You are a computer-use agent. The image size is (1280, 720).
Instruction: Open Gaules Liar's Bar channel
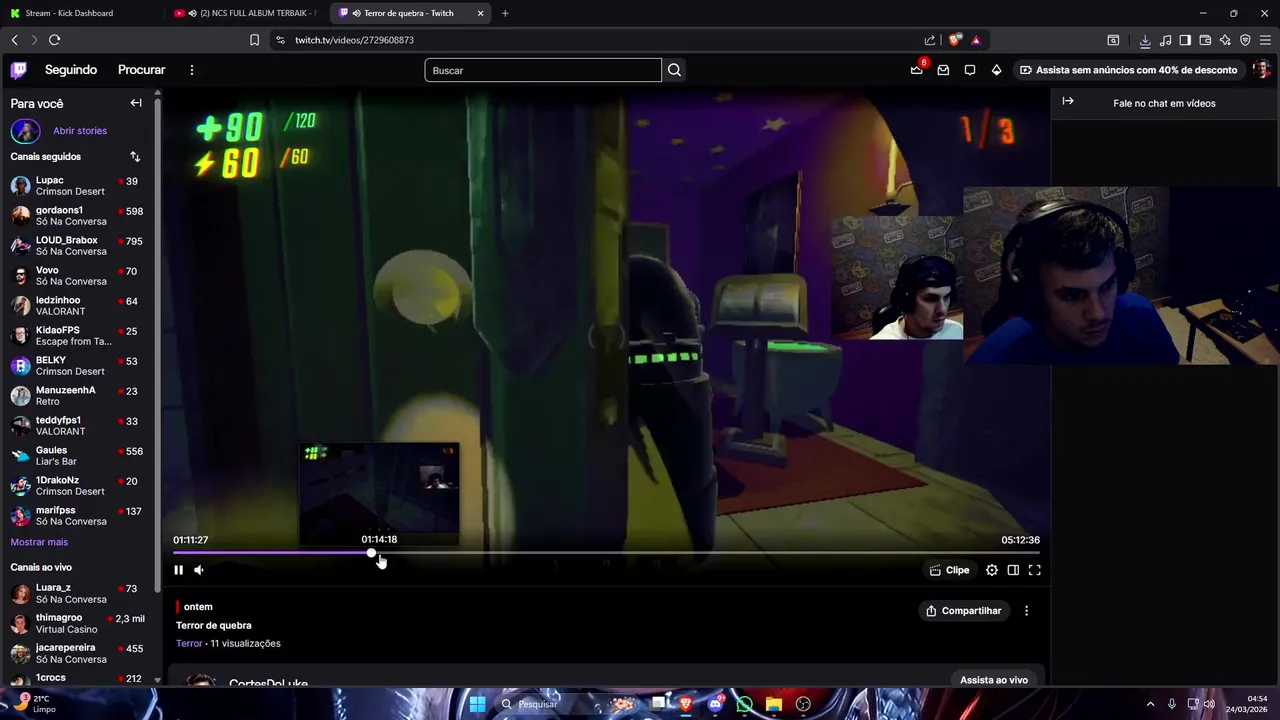pyautogui.click(x=78, y=456)
